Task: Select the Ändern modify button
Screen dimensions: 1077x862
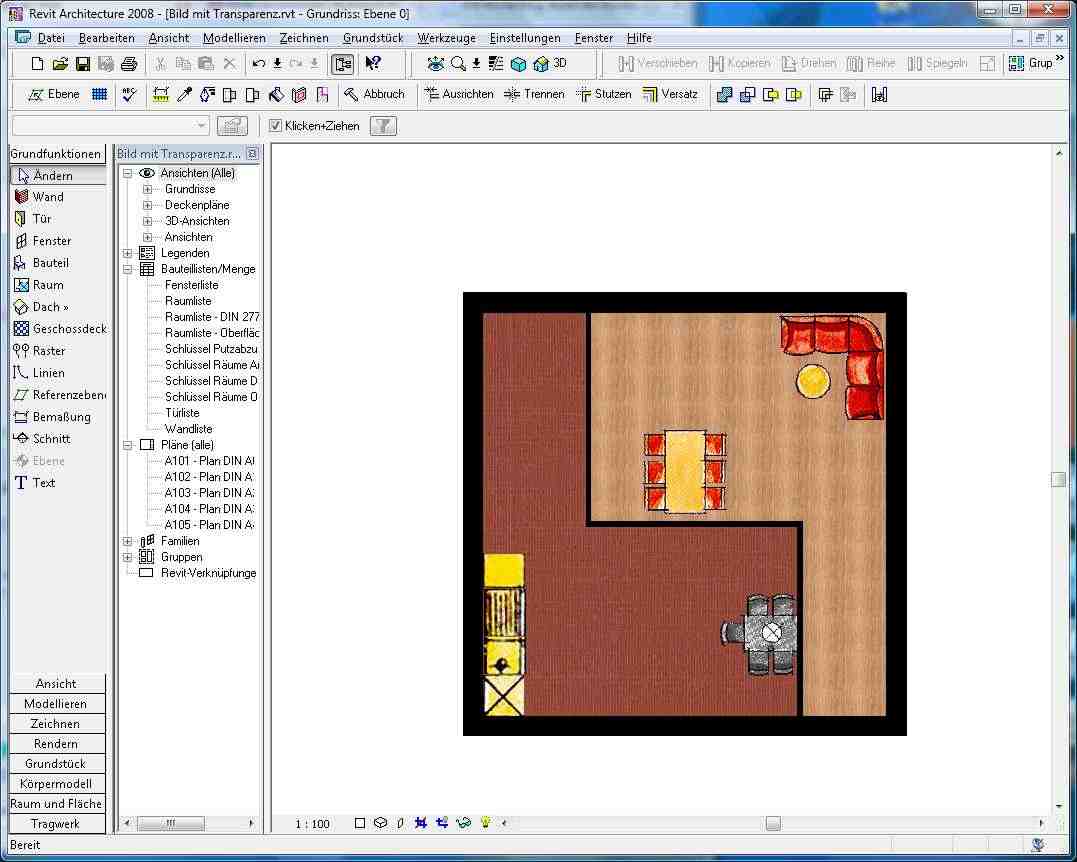Action: (x=58, y=175)
